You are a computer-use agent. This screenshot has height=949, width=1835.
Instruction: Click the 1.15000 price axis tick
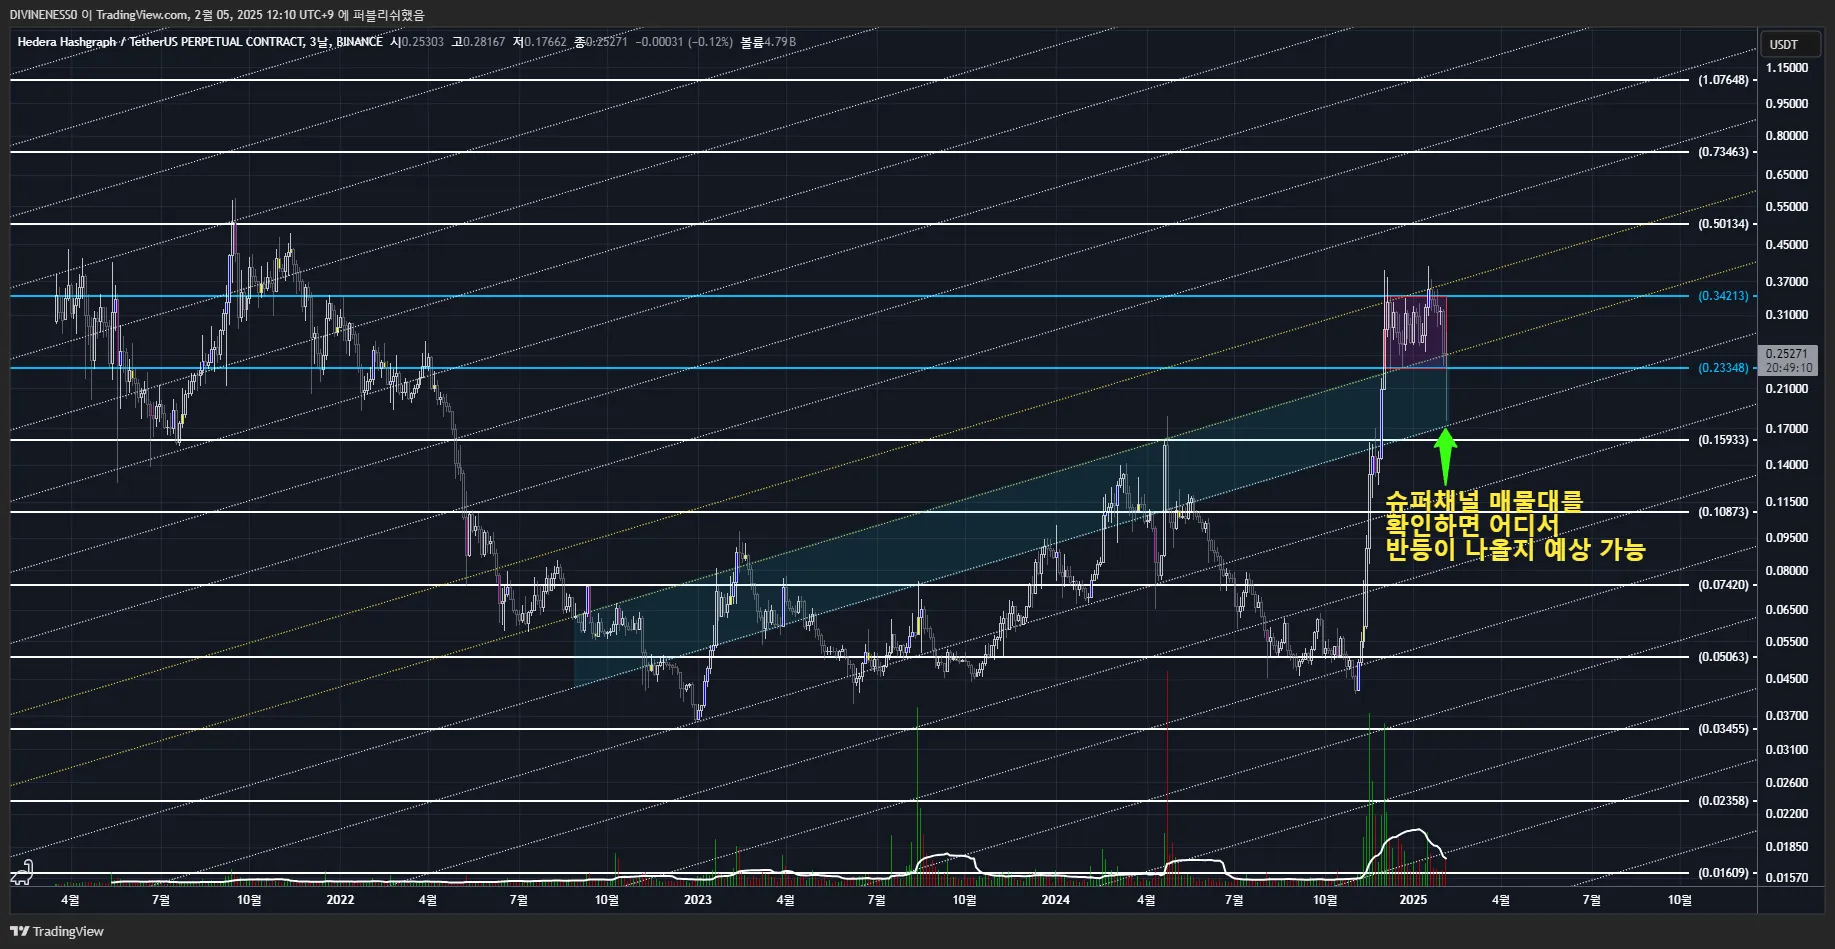tap(1787, 68)
